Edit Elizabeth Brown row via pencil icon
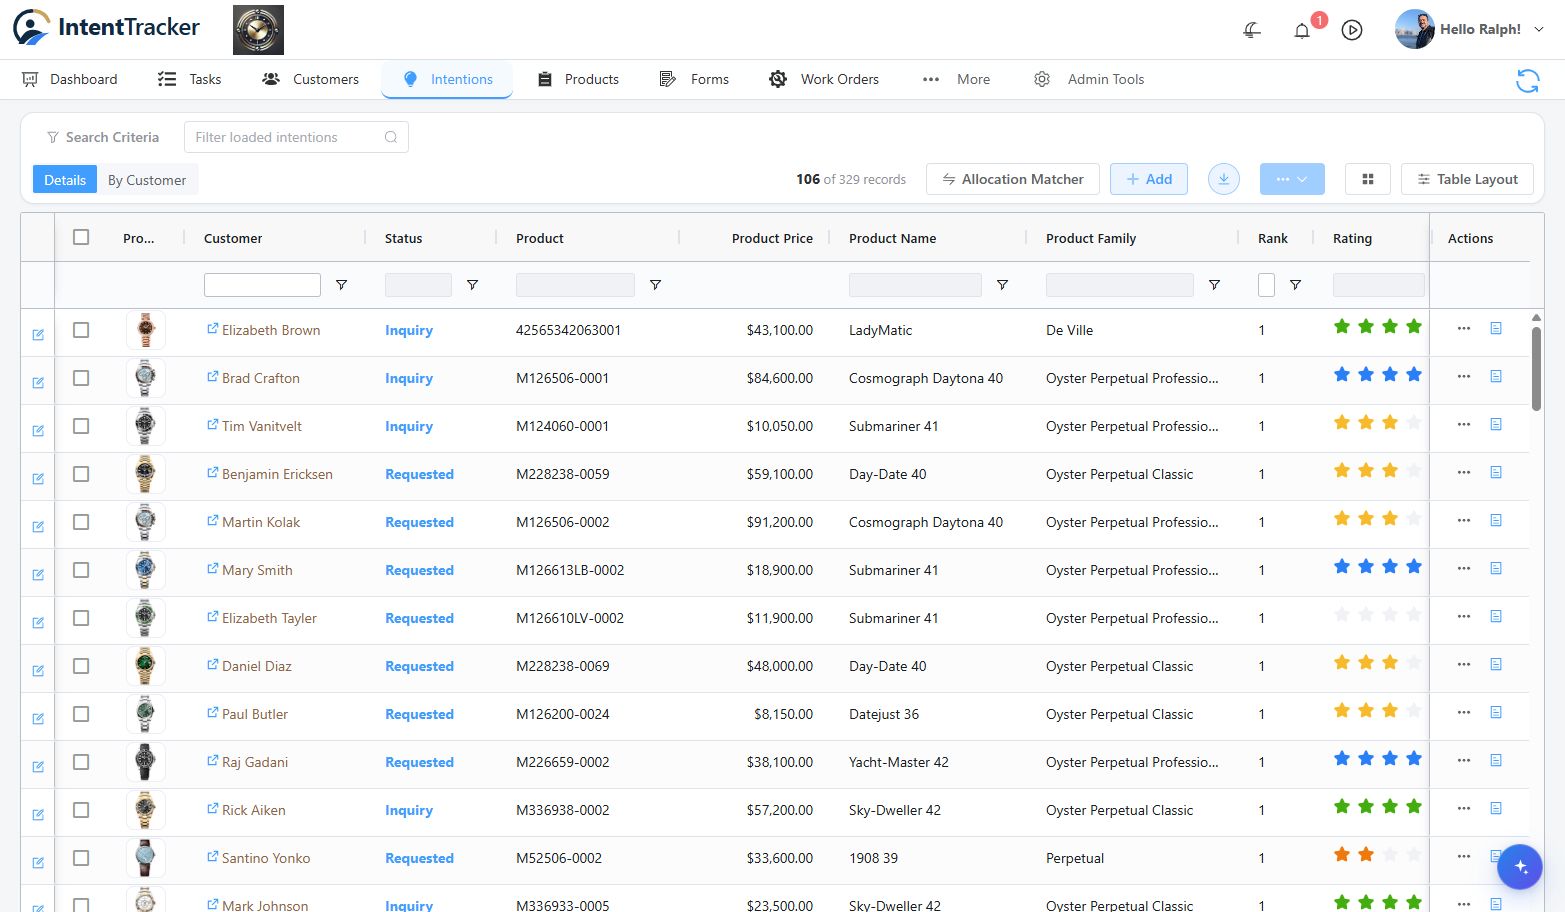Screen dimensions: 1565x912 pyautogui.click(x=38, y=335)
